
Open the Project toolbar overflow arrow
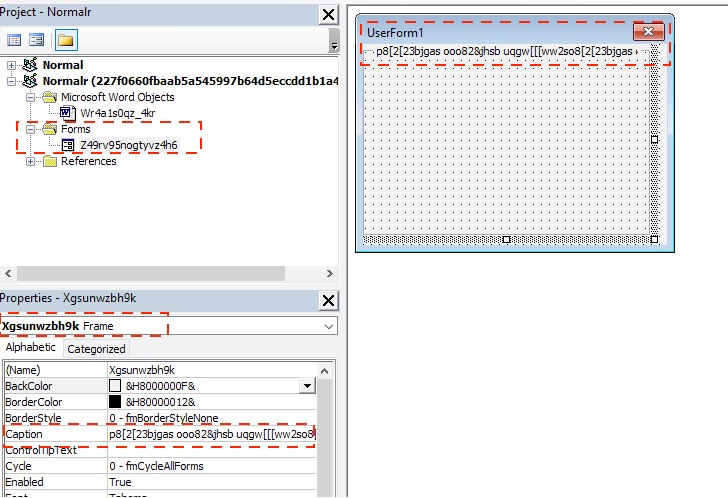333,40
